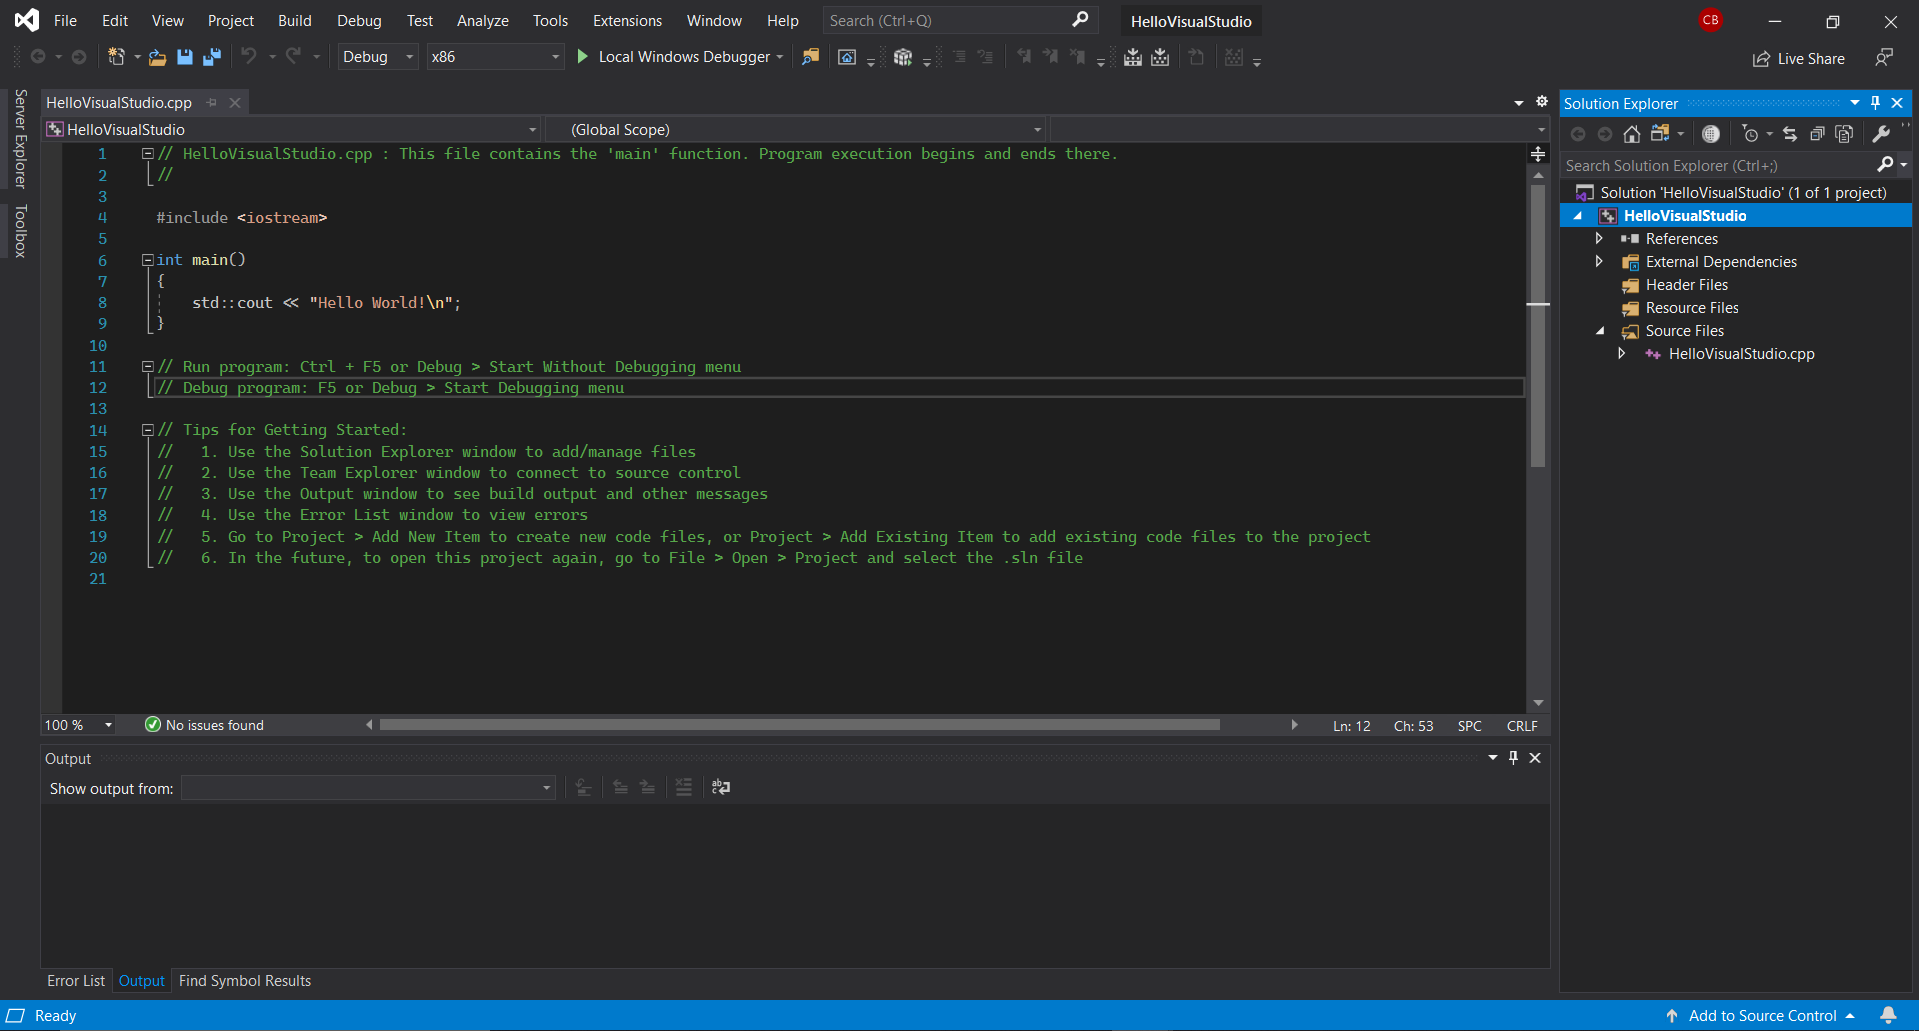Viewport: 1919px width, 1031px height.
Task: Expand the References node
Action: (x=1599, y=239)
